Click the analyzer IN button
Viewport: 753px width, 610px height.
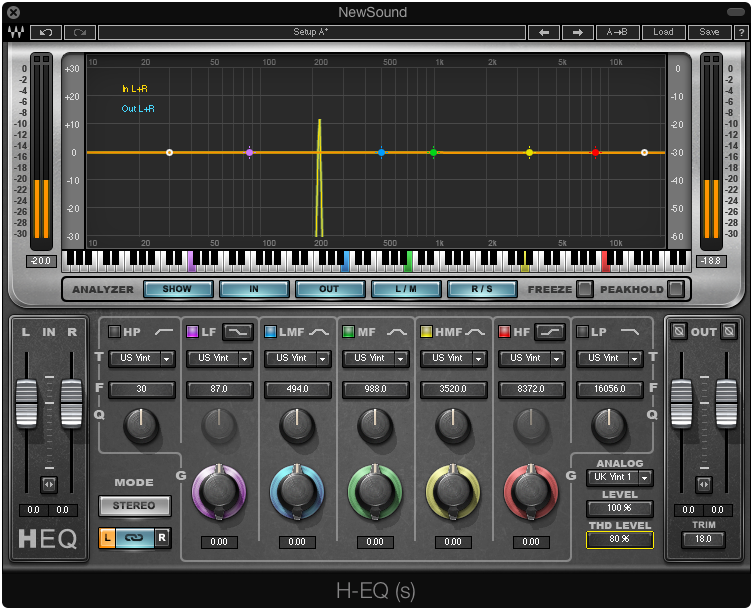[x=254, y=289]
